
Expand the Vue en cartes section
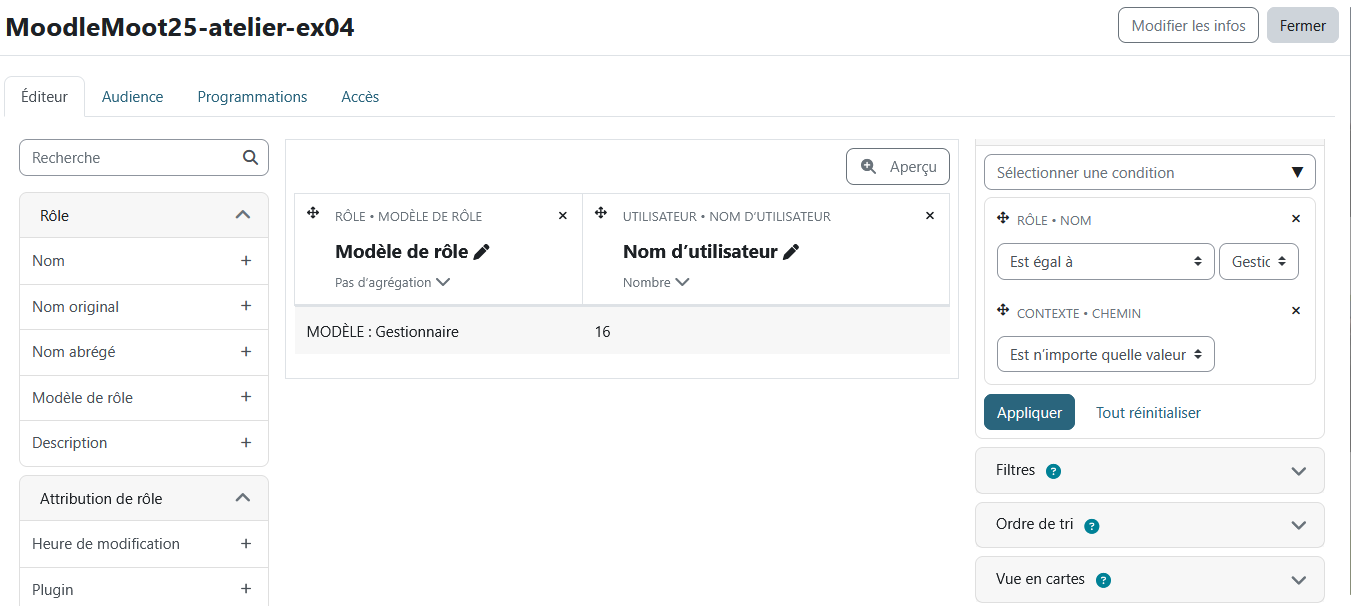(1299, 579)
